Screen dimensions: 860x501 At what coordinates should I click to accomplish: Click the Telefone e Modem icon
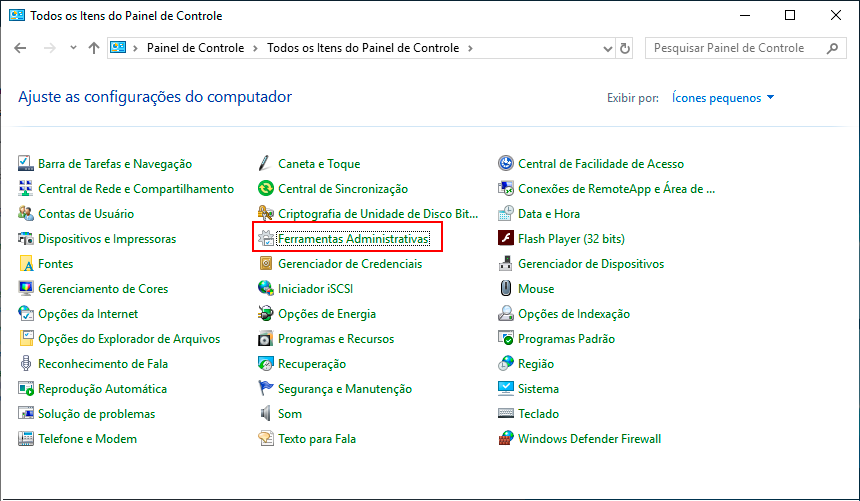pos(26,439)
